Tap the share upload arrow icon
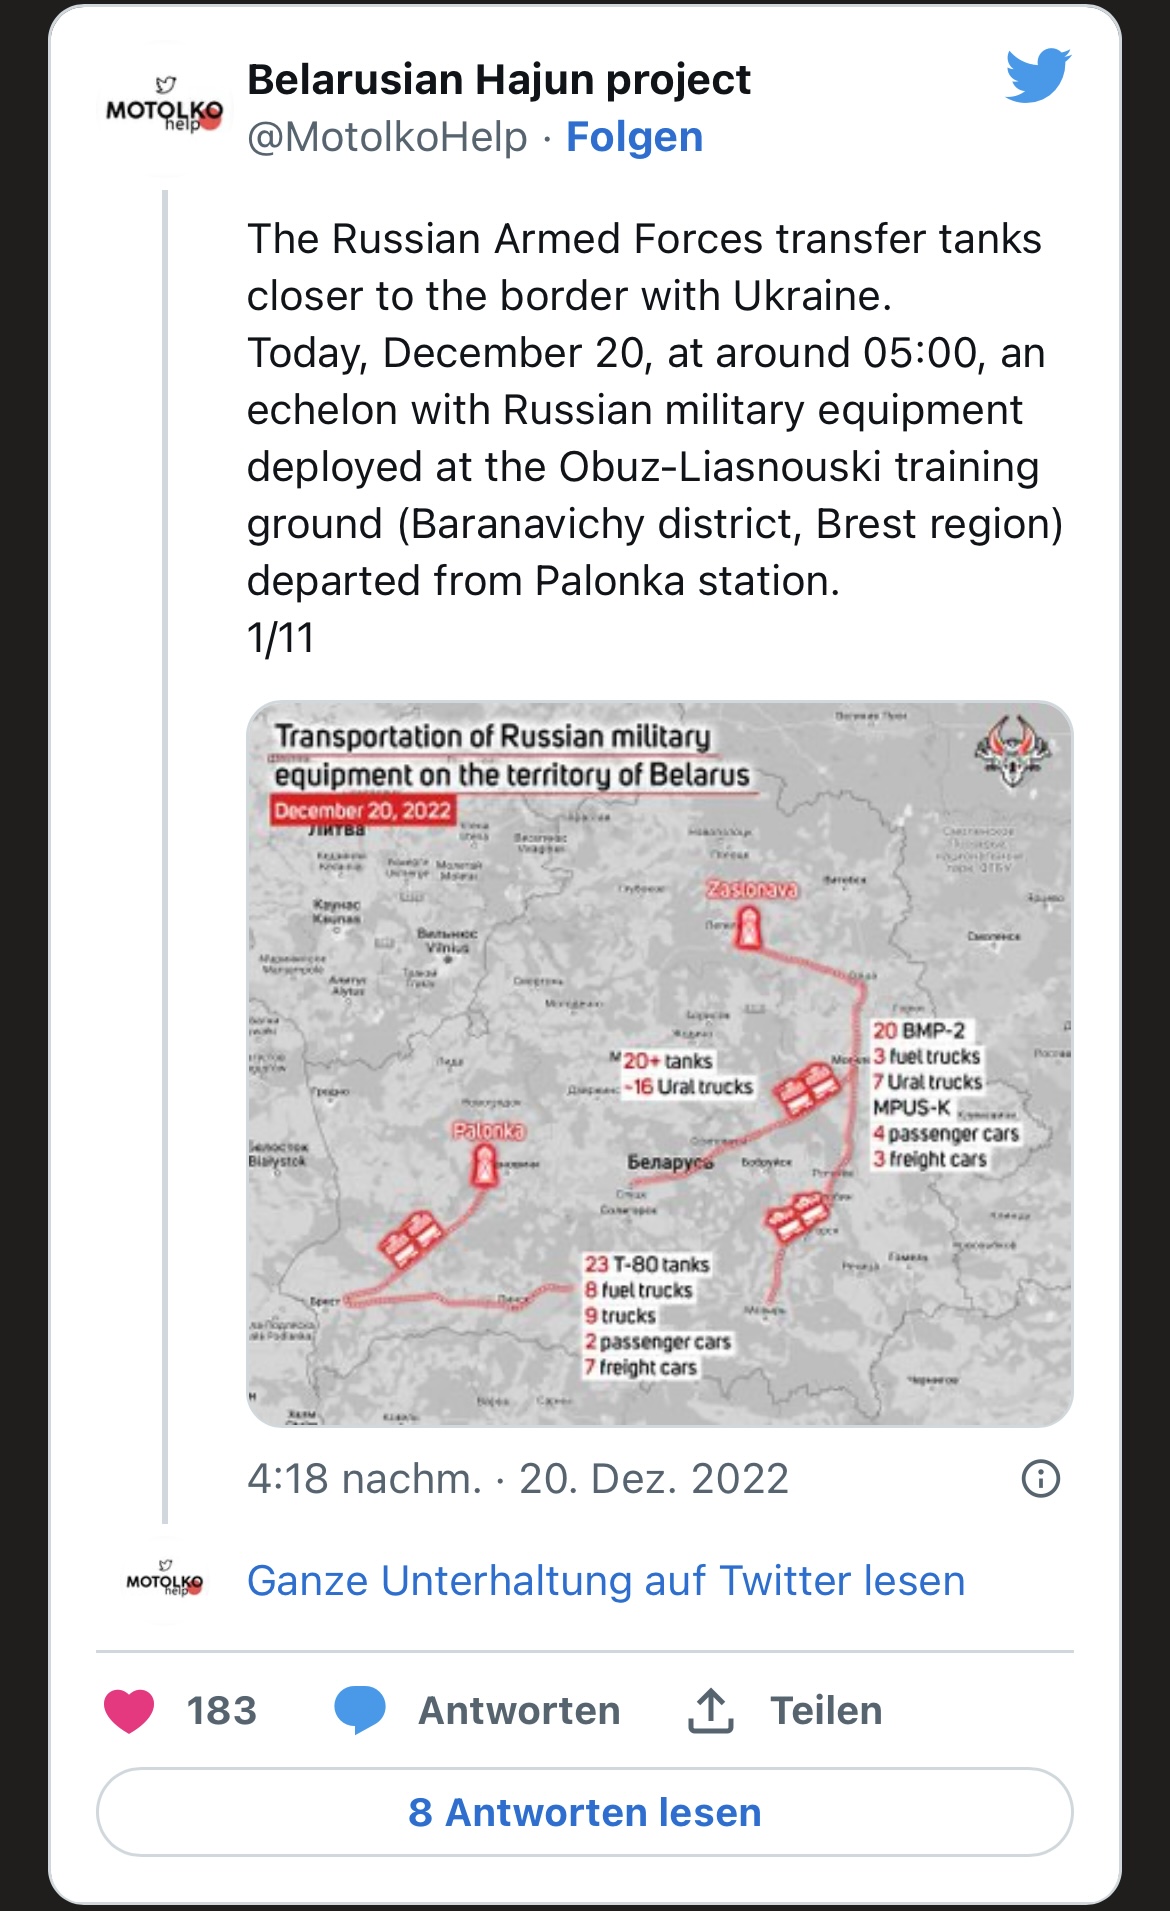1170x1911 pixels. pos(710,1711)
